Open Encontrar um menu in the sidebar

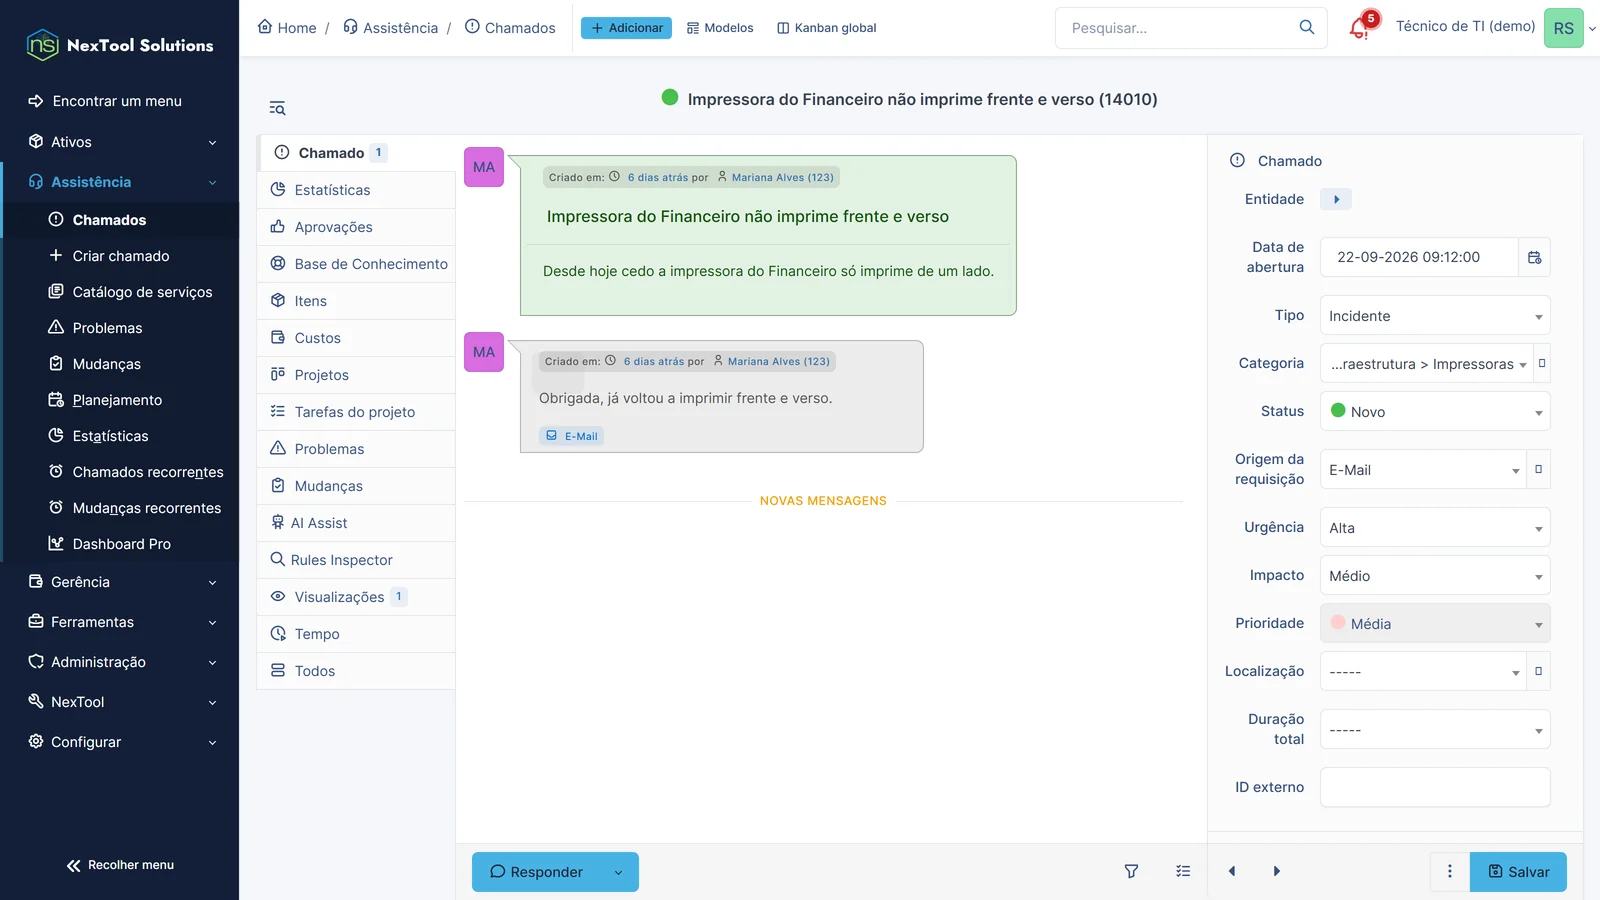click(117, 101)
